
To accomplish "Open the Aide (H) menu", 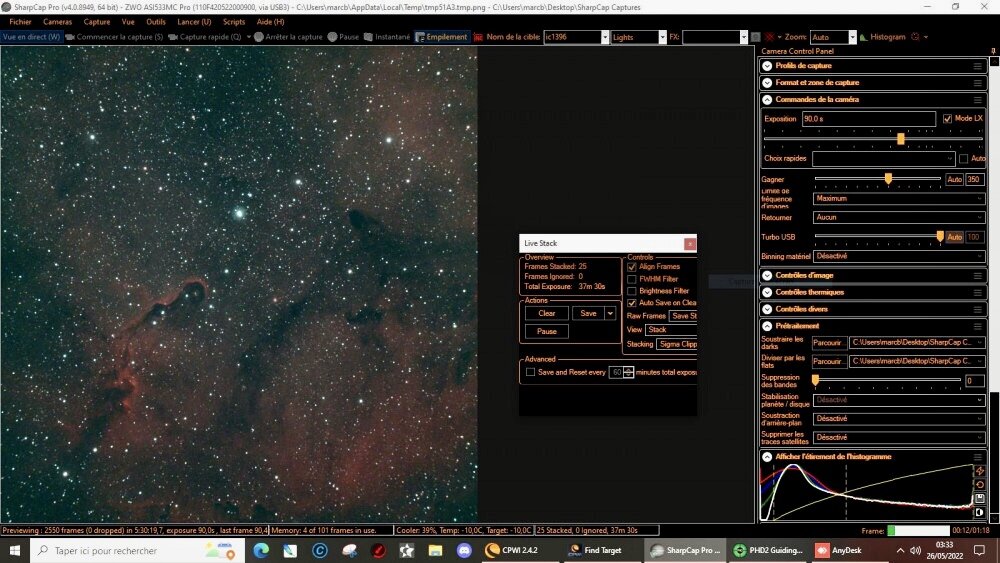I will tap(270, 22).
